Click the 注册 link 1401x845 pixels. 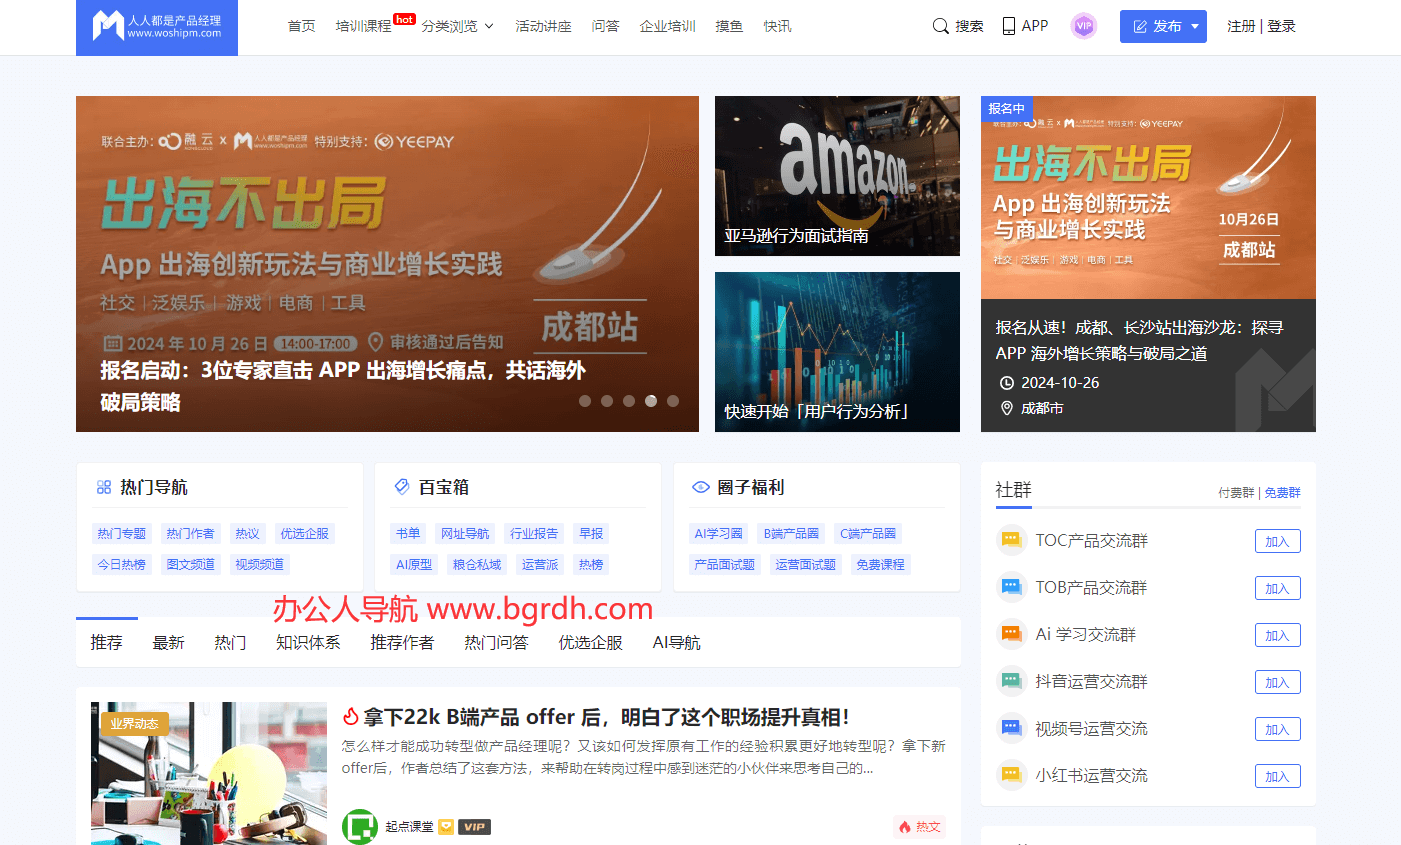pos(1240,25)
